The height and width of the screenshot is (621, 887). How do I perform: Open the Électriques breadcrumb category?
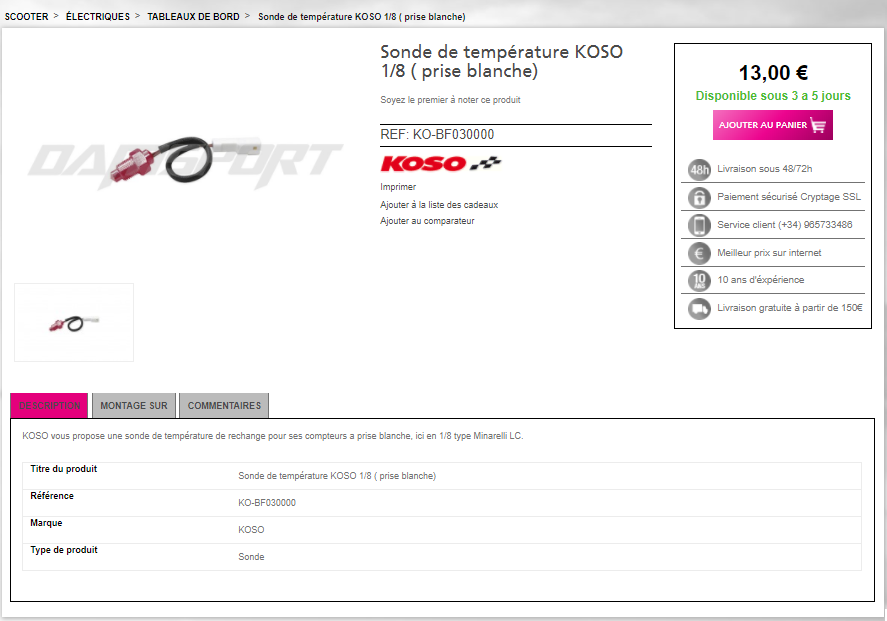[98, 16]
